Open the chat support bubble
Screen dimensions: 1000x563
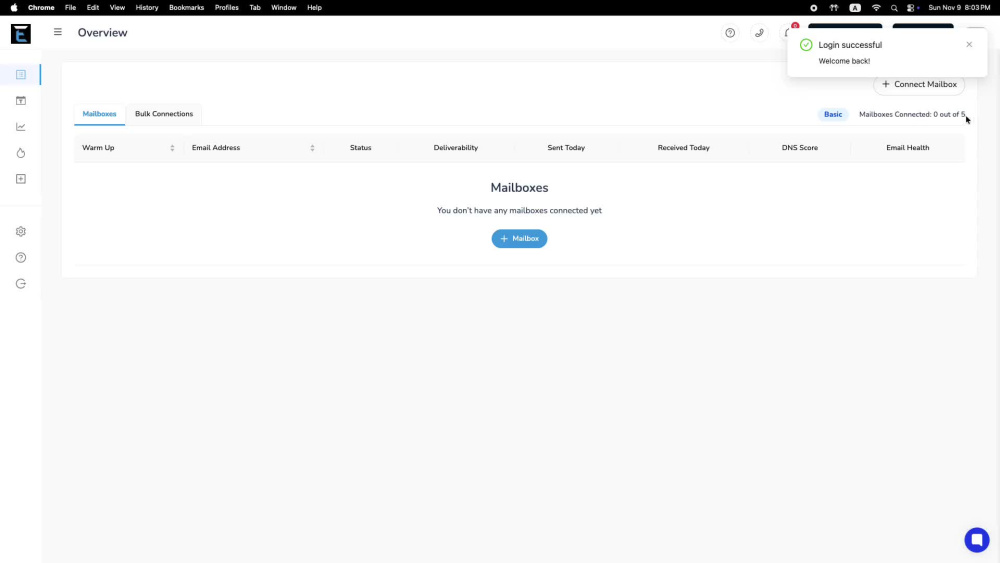coord(976,540)
